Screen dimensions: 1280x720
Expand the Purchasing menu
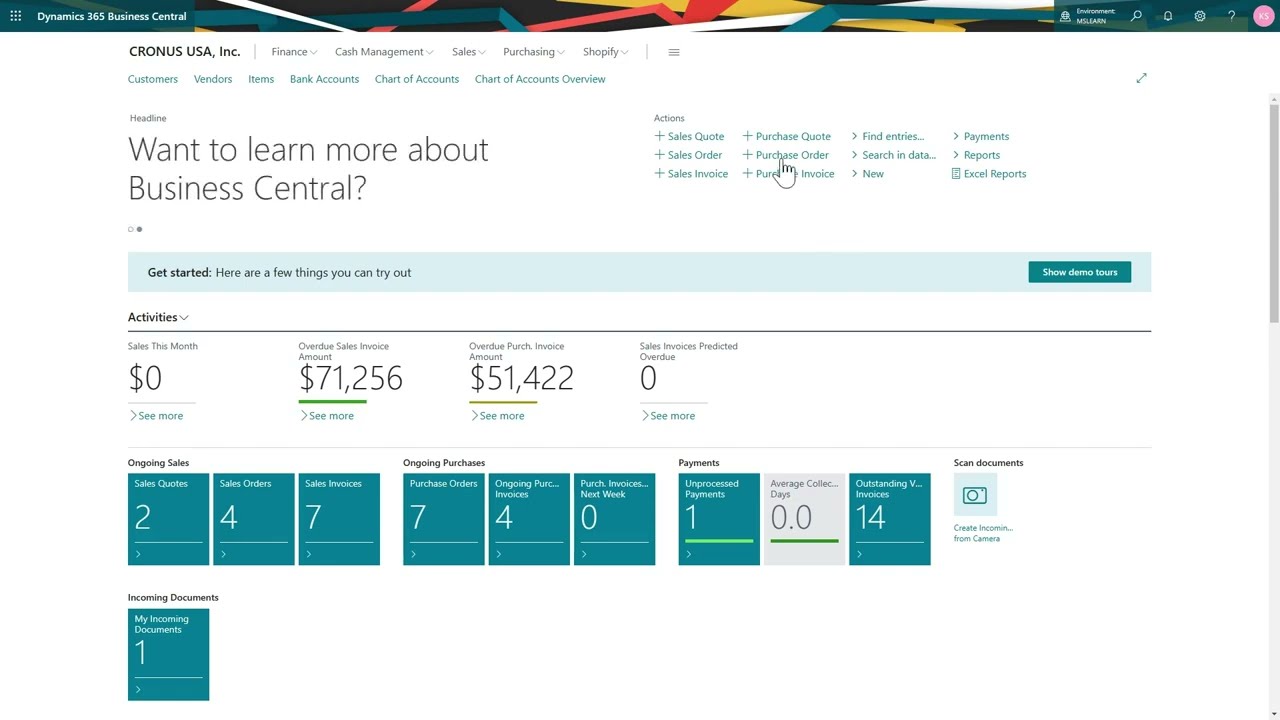(534, 52)
